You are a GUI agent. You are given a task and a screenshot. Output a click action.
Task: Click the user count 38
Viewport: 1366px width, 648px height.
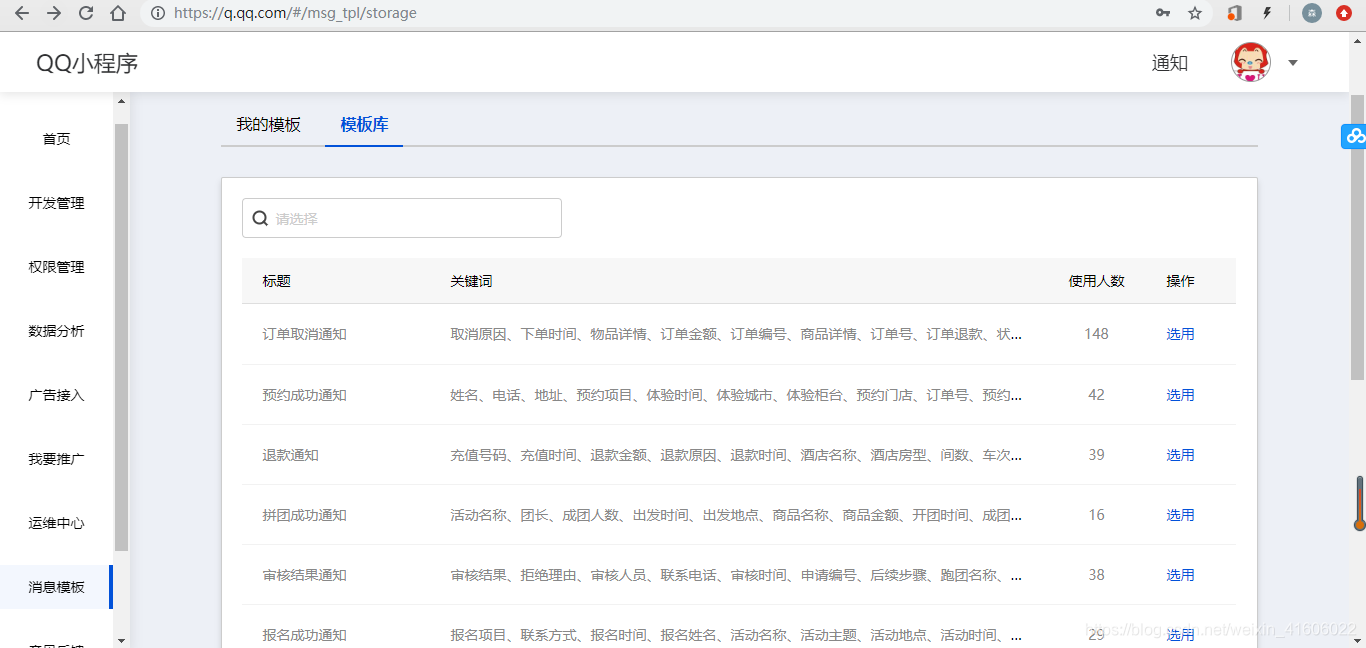tap(1097, 575)
